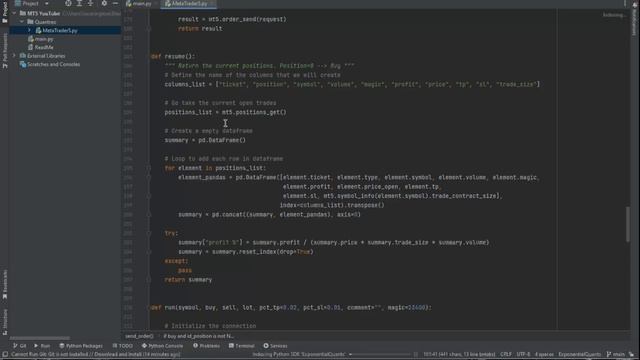Fold the try block in gutter

(x=149, y=233)
